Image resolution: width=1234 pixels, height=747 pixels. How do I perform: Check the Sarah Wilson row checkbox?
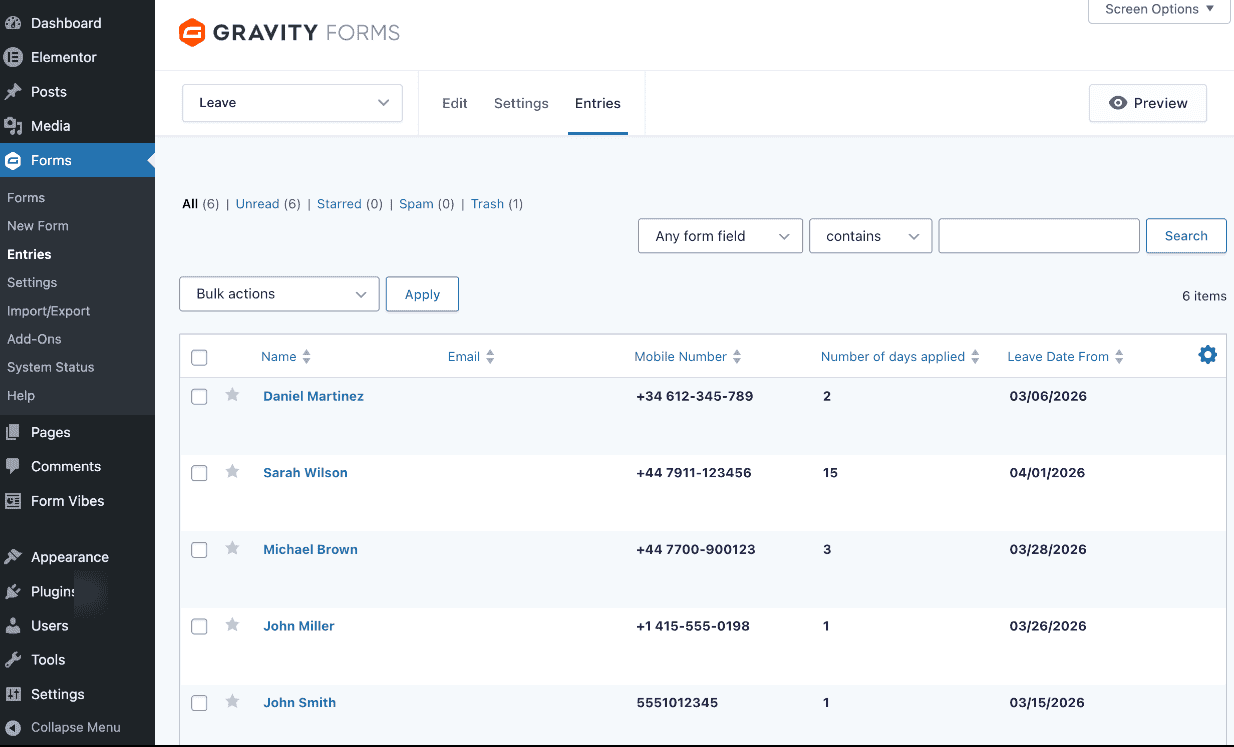(x=199, y=473)
